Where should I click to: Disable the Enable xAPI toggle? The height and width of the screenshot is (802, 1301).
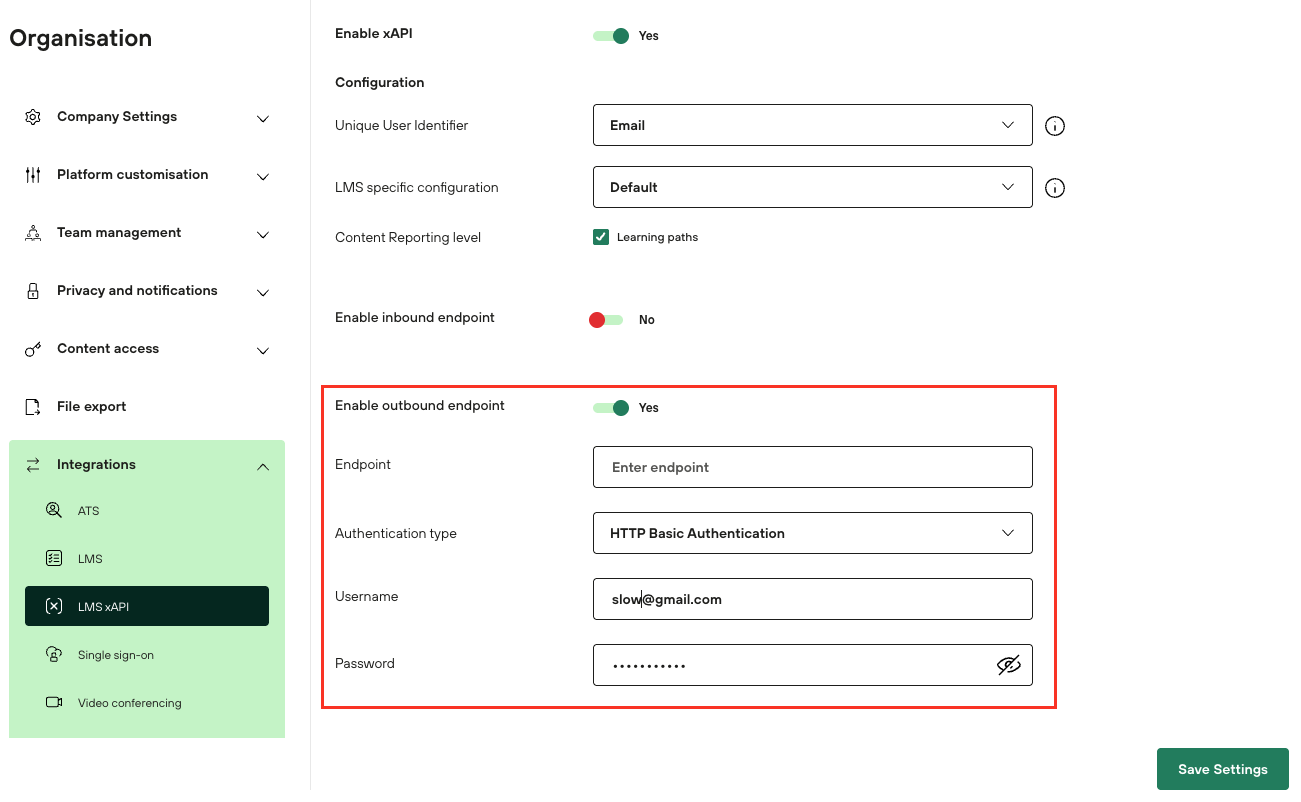click(611, 36)
